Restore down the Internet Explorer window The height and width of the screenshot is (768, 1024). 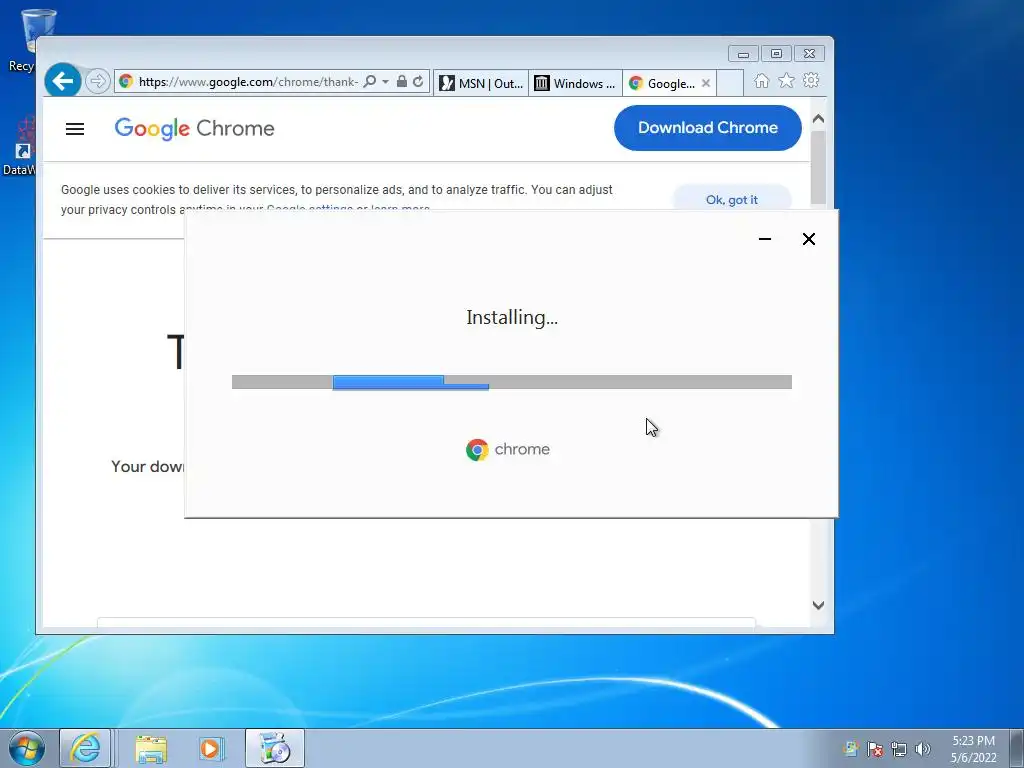coord(776,54)
